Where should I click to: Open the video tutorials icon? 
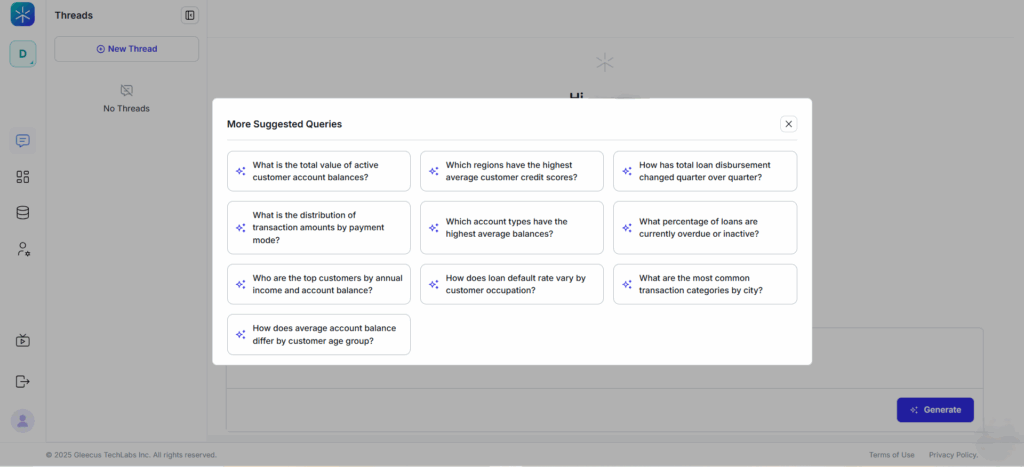click(23, 340)
